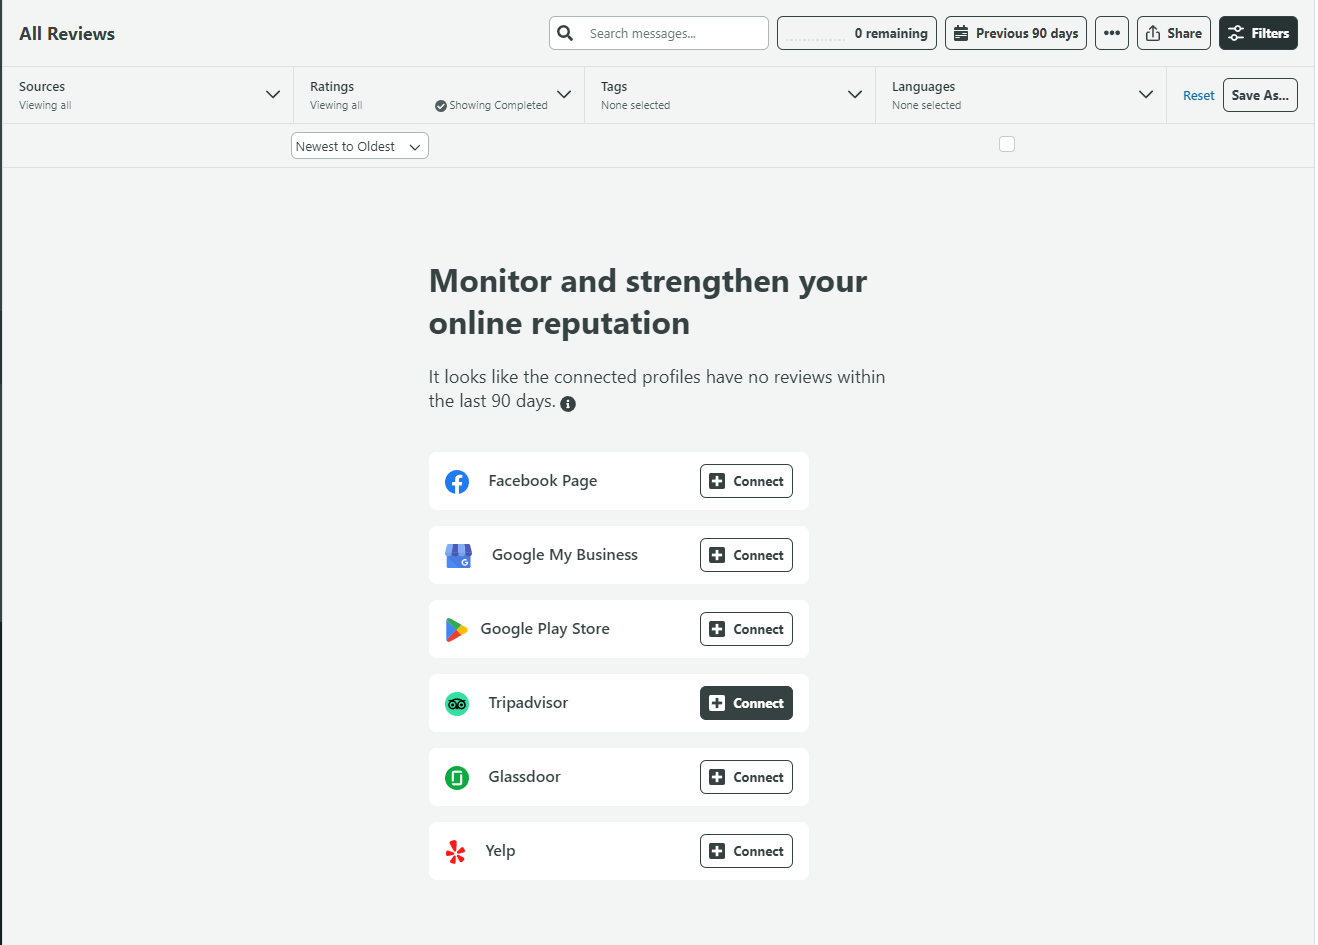The height and width of the screenshot is (945, 1318).
Task: Click the Tripadvisor owl icon
Action: coord(457,704)
